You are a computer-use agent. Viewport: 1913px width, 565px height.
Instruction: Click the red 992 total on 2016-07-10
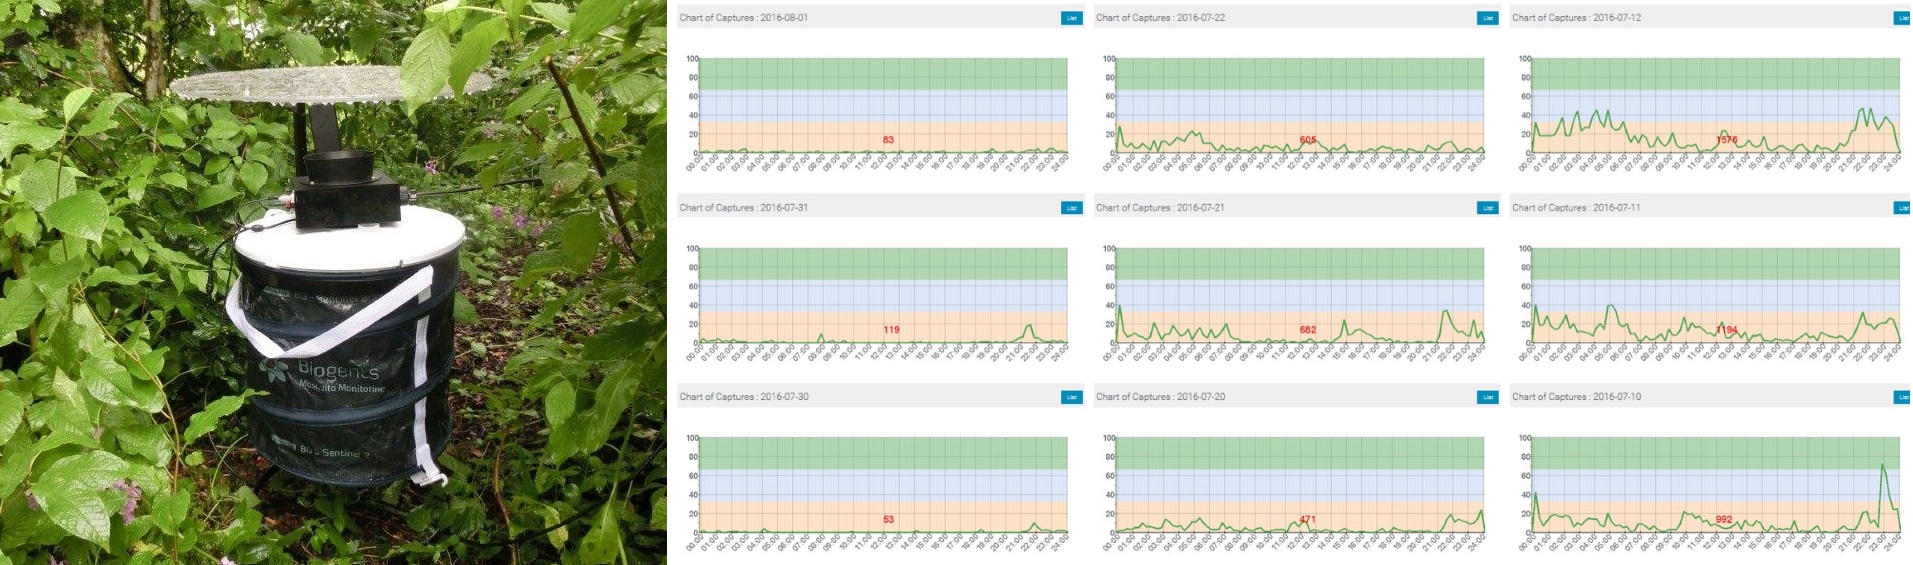pyautogui.click(x=1723, y=519)
